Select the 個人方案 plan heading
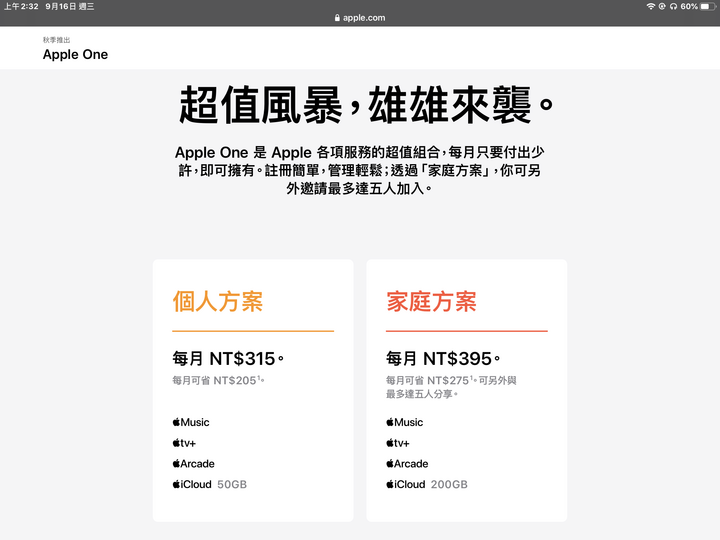The width and height of the screenshot is (720, 540). 218,302
